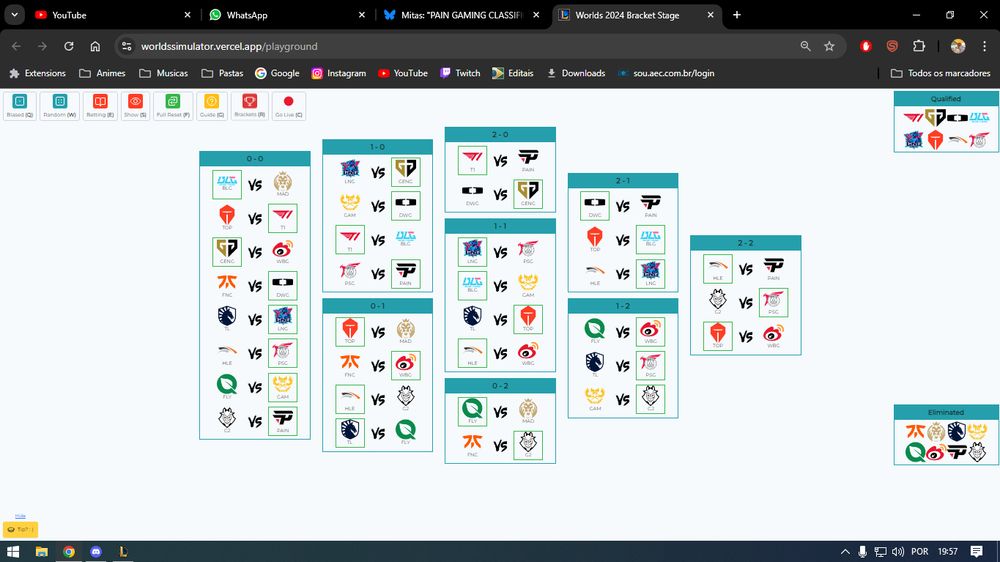Pick FNC in the 0-1 FNC vs WBG match

(350, 366)
